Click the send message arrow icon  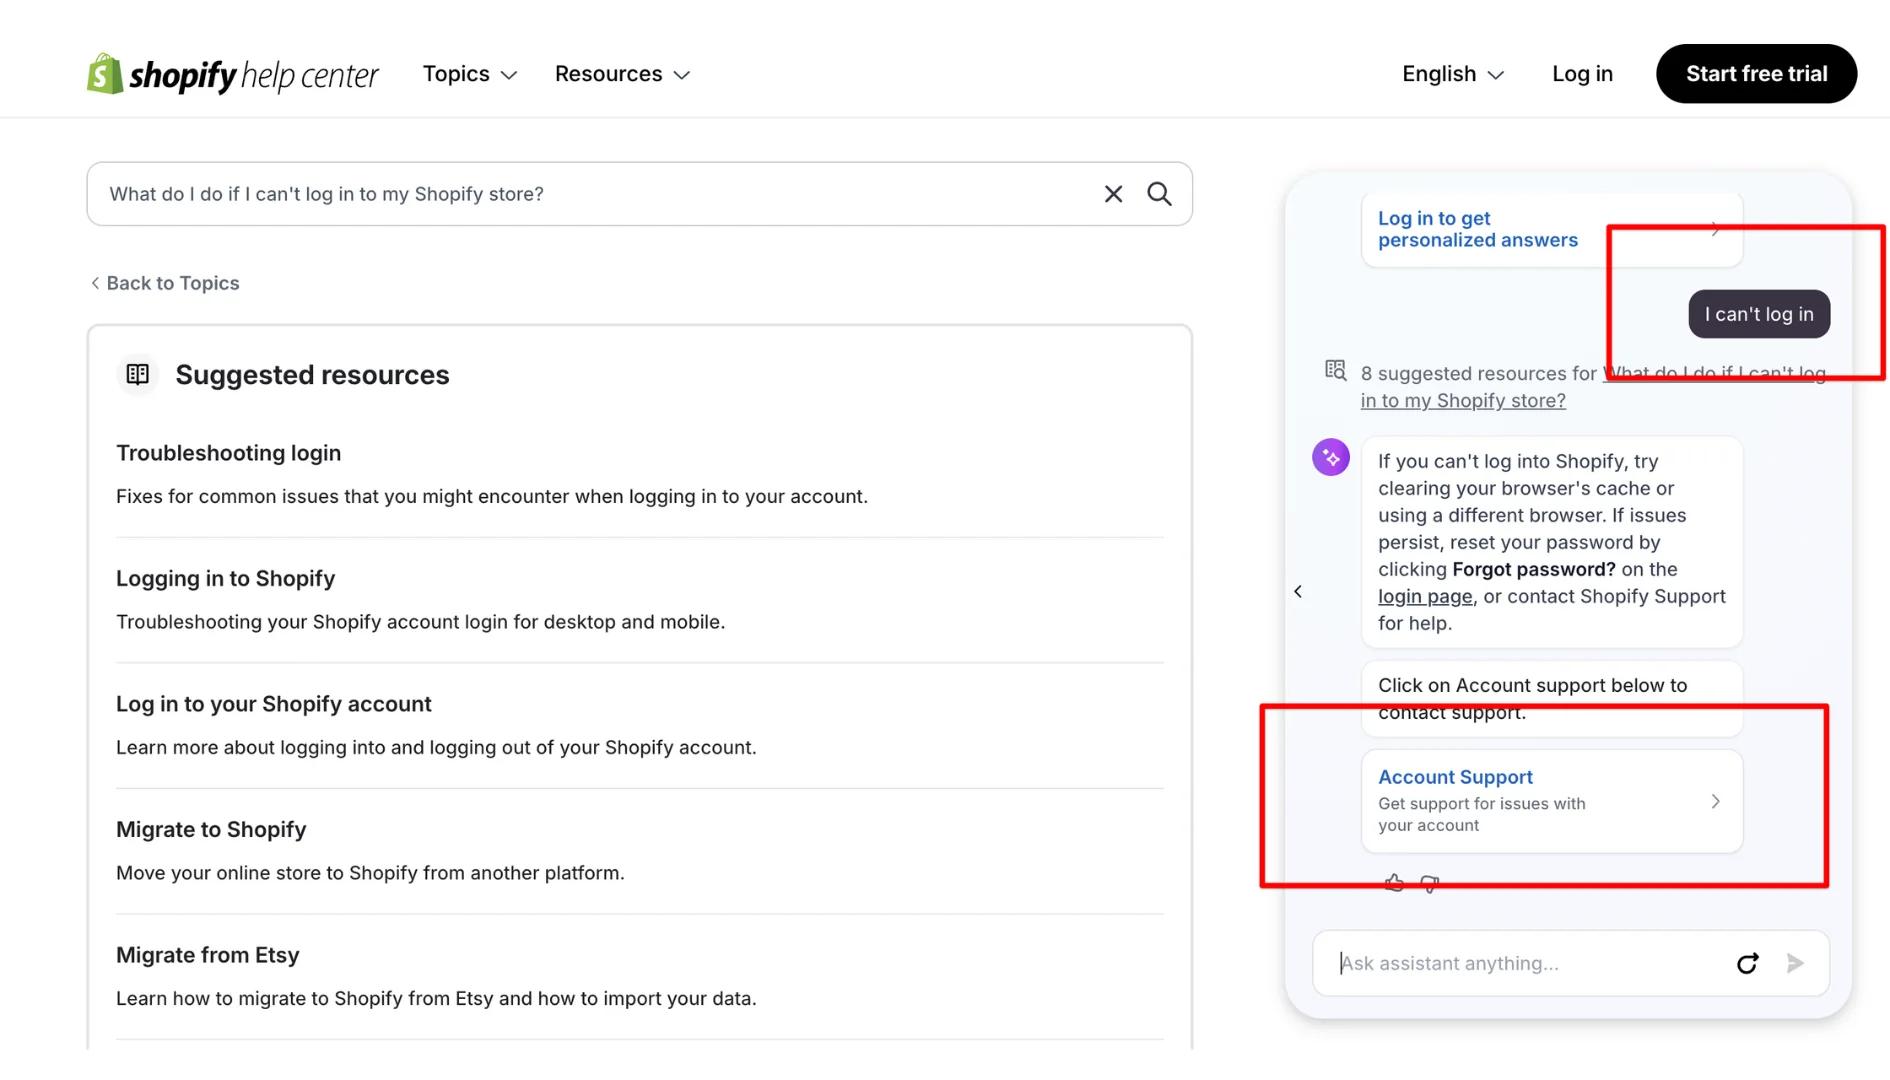1795,963
